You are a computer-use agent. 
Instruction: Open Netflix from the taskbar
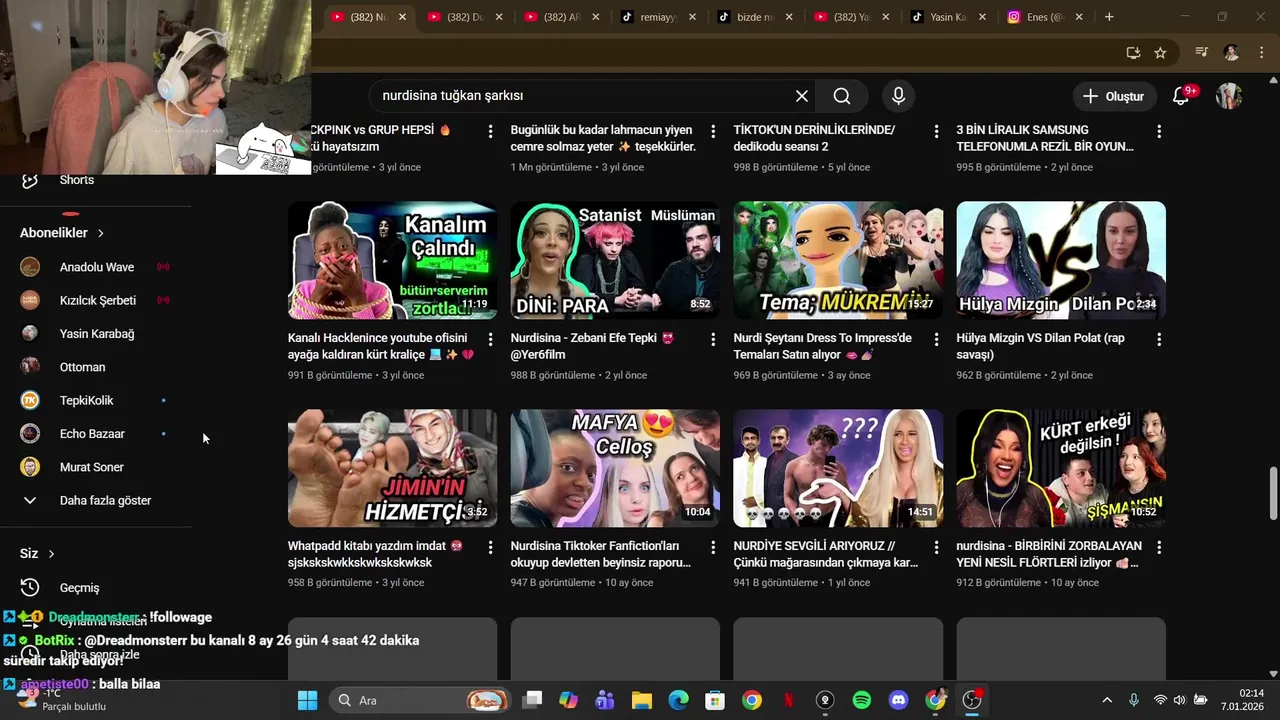click(x=789, y=700)
